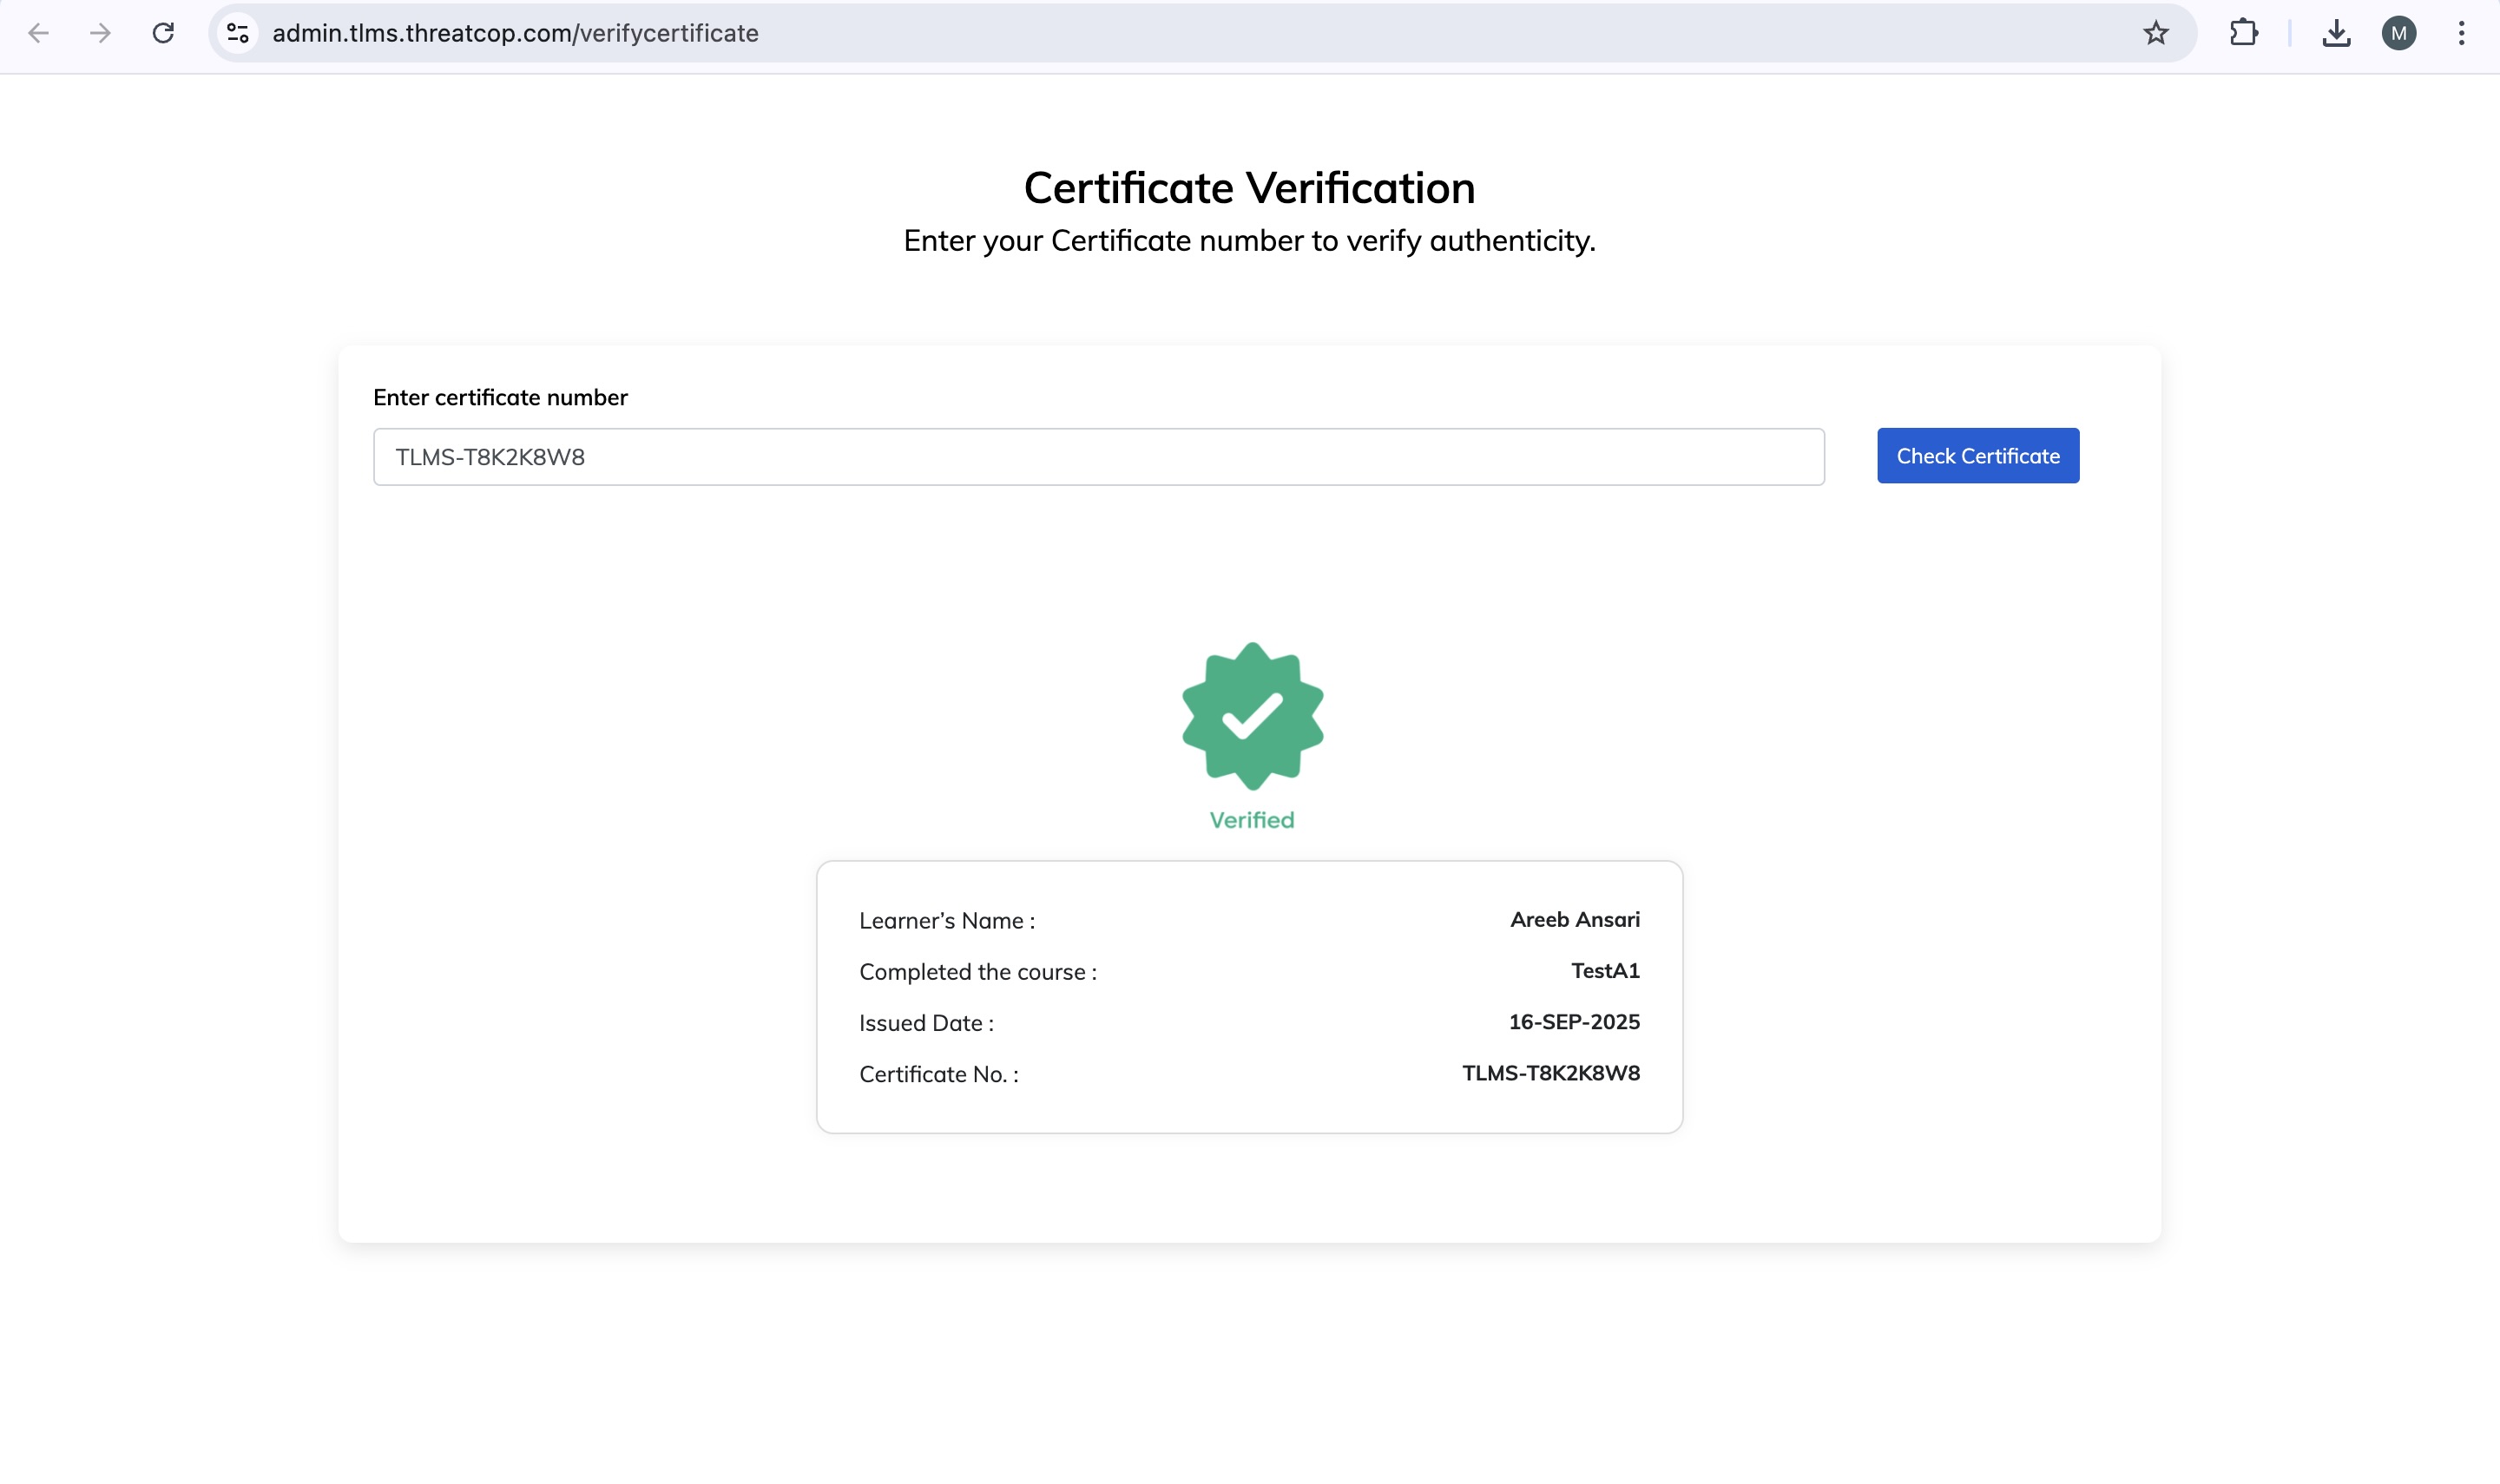Click the Check Certificate button

[1977, 456]
